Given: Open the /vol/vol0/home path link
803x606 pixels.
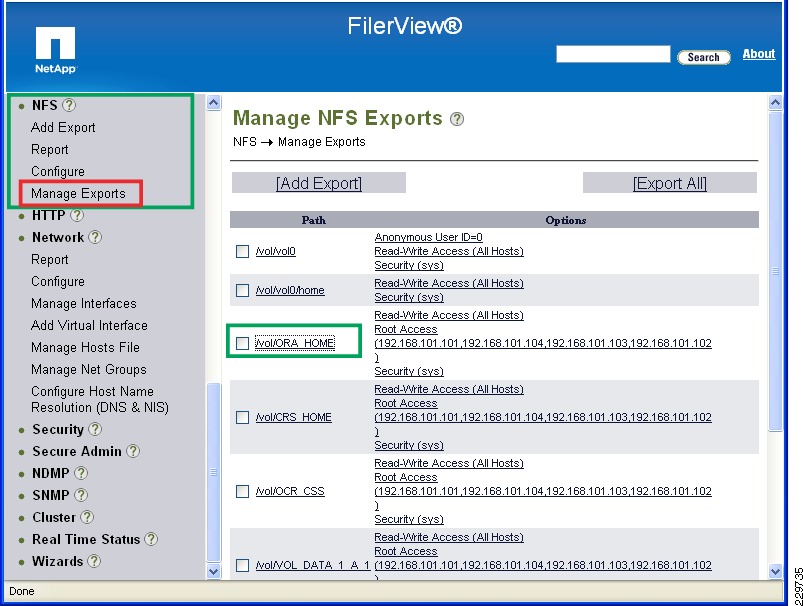Looking at the screenshot, I should tap(290, 290).
